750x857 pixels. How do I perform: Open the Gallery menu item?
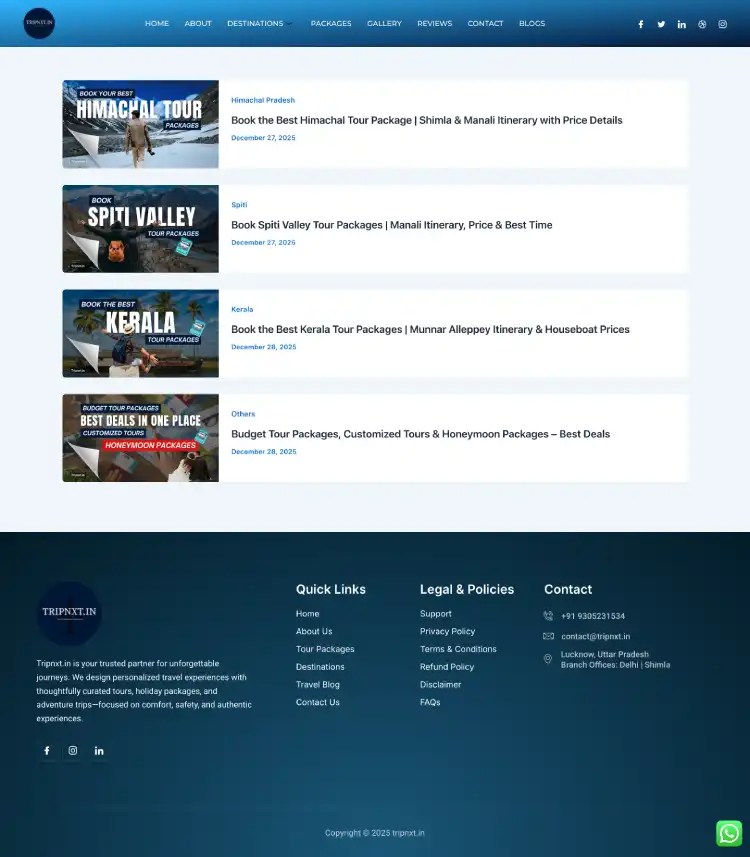(x=384, y=23)
